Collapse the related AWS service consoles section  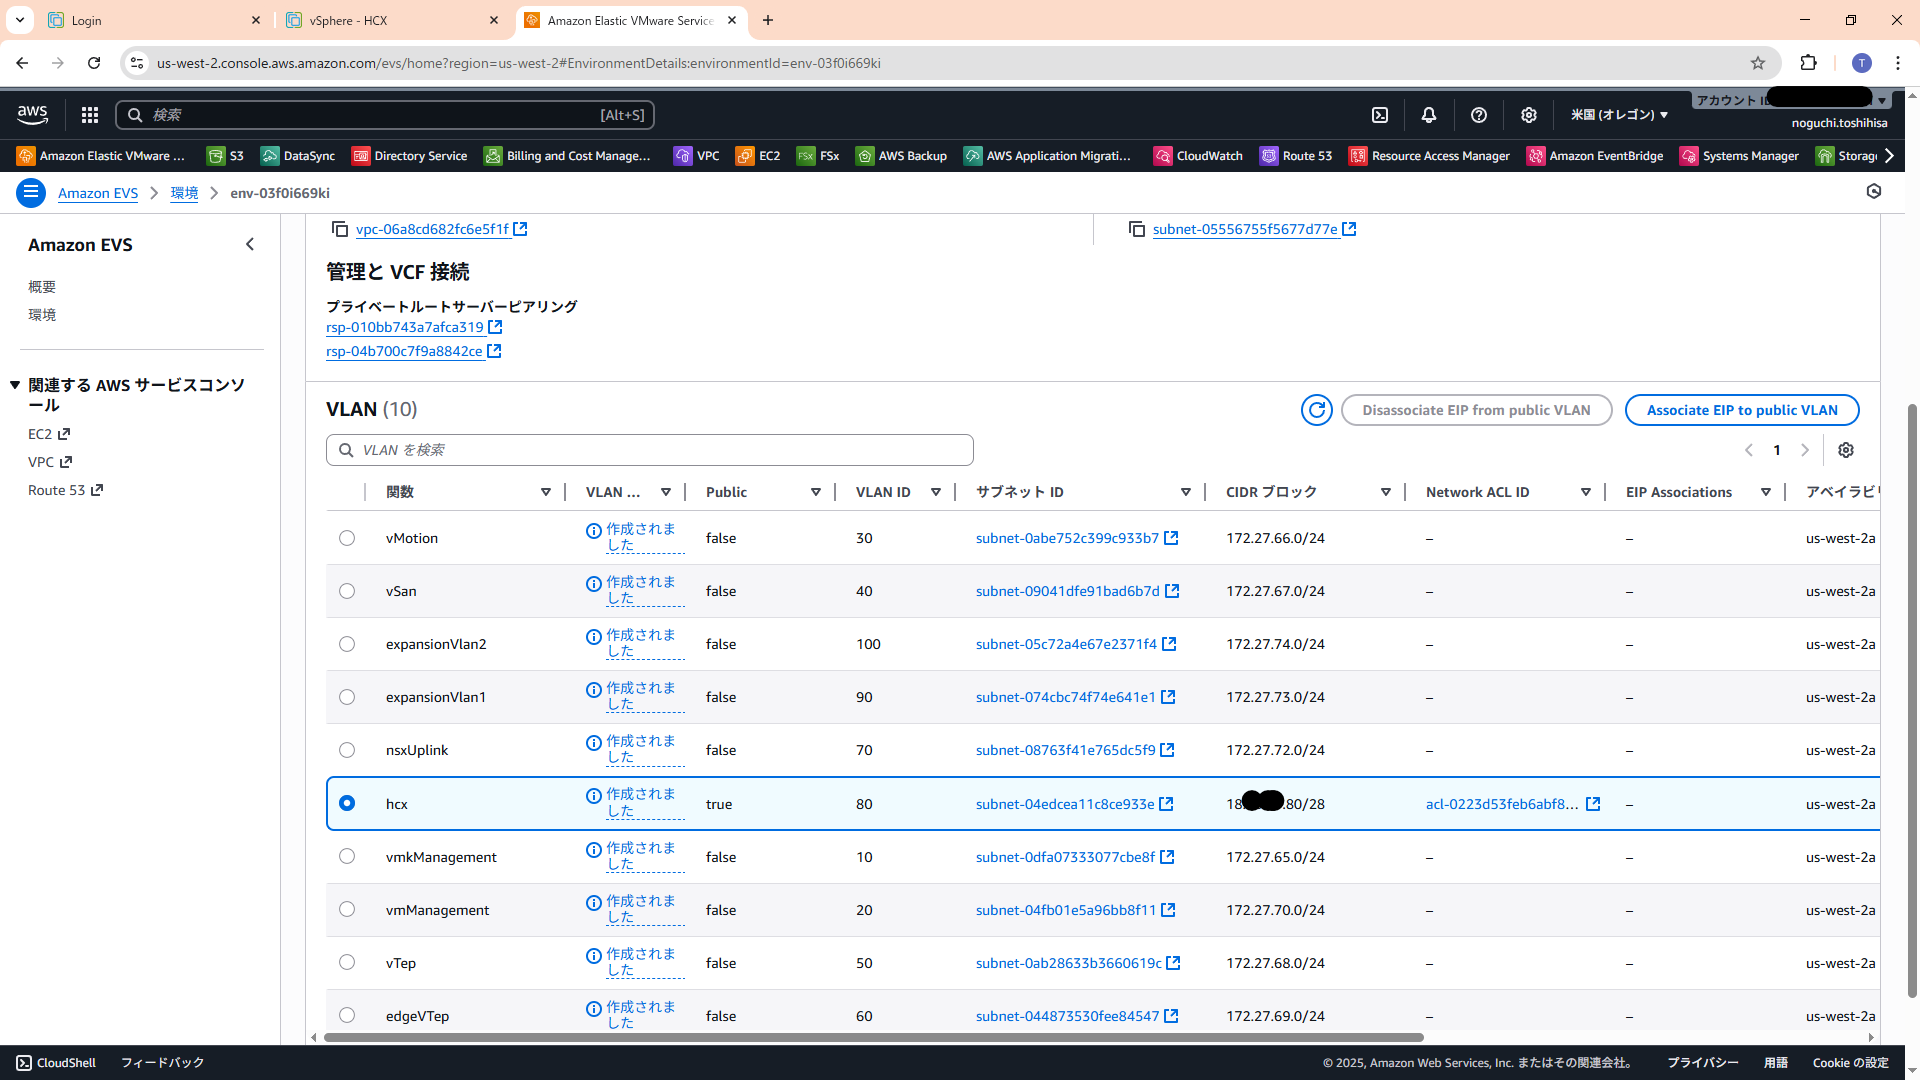pyautogui.click(x=15, y=385)
